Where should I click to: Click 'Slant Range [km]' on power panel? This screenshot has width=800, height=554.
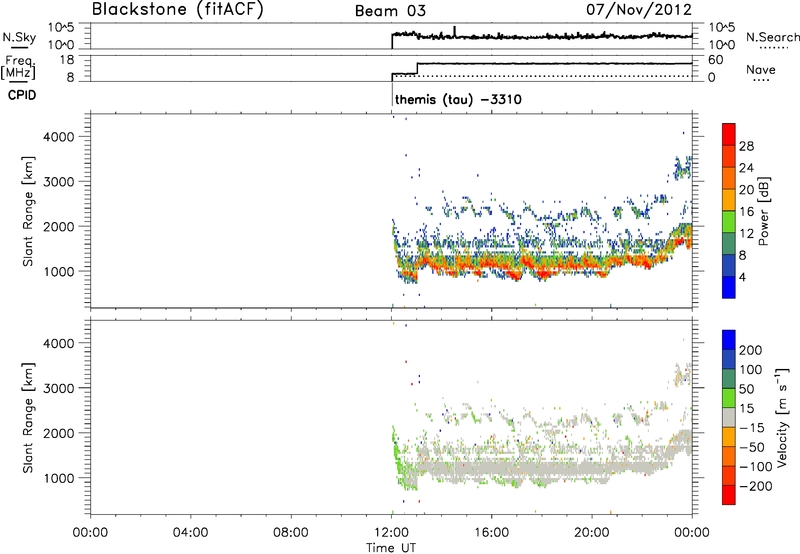pyautogui.click(x=28, y=211)
